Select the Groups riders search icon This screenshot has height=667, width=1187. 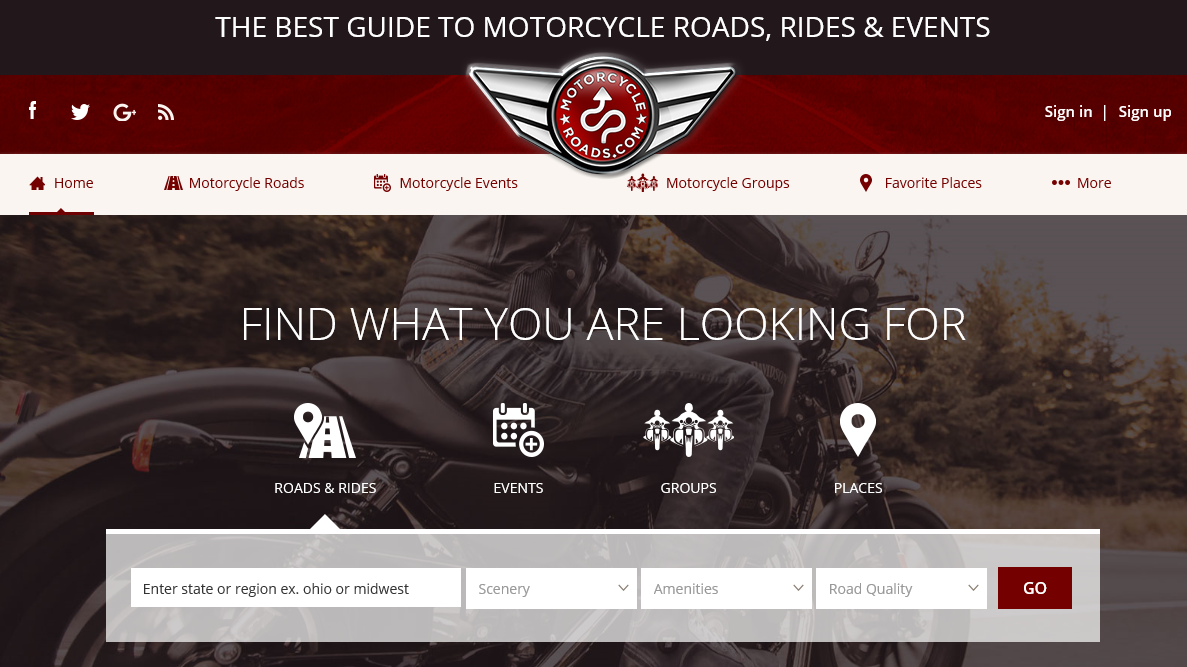688,430
